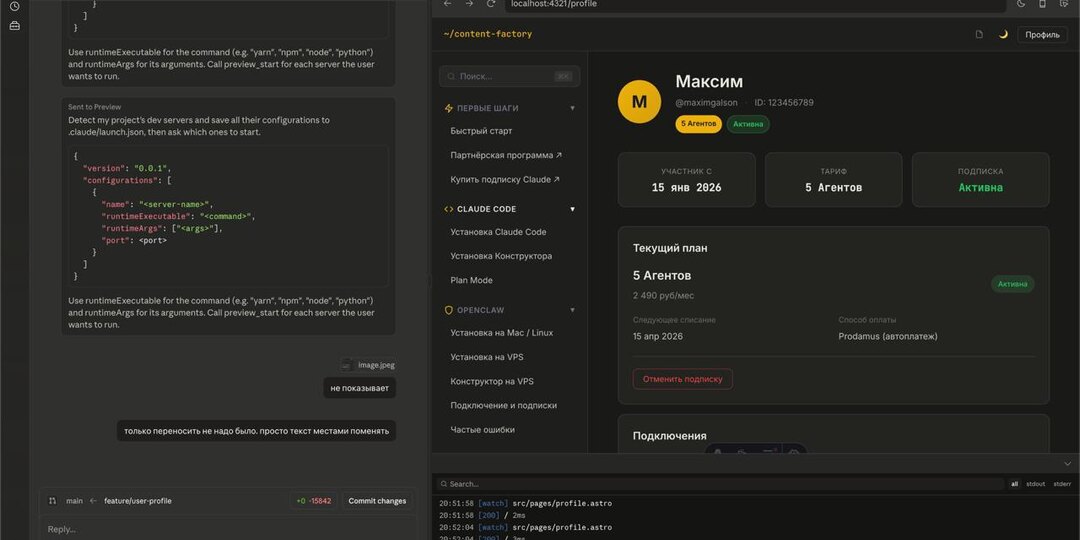Click the preview URL bar localhost:4321/profile

[756, 4]
